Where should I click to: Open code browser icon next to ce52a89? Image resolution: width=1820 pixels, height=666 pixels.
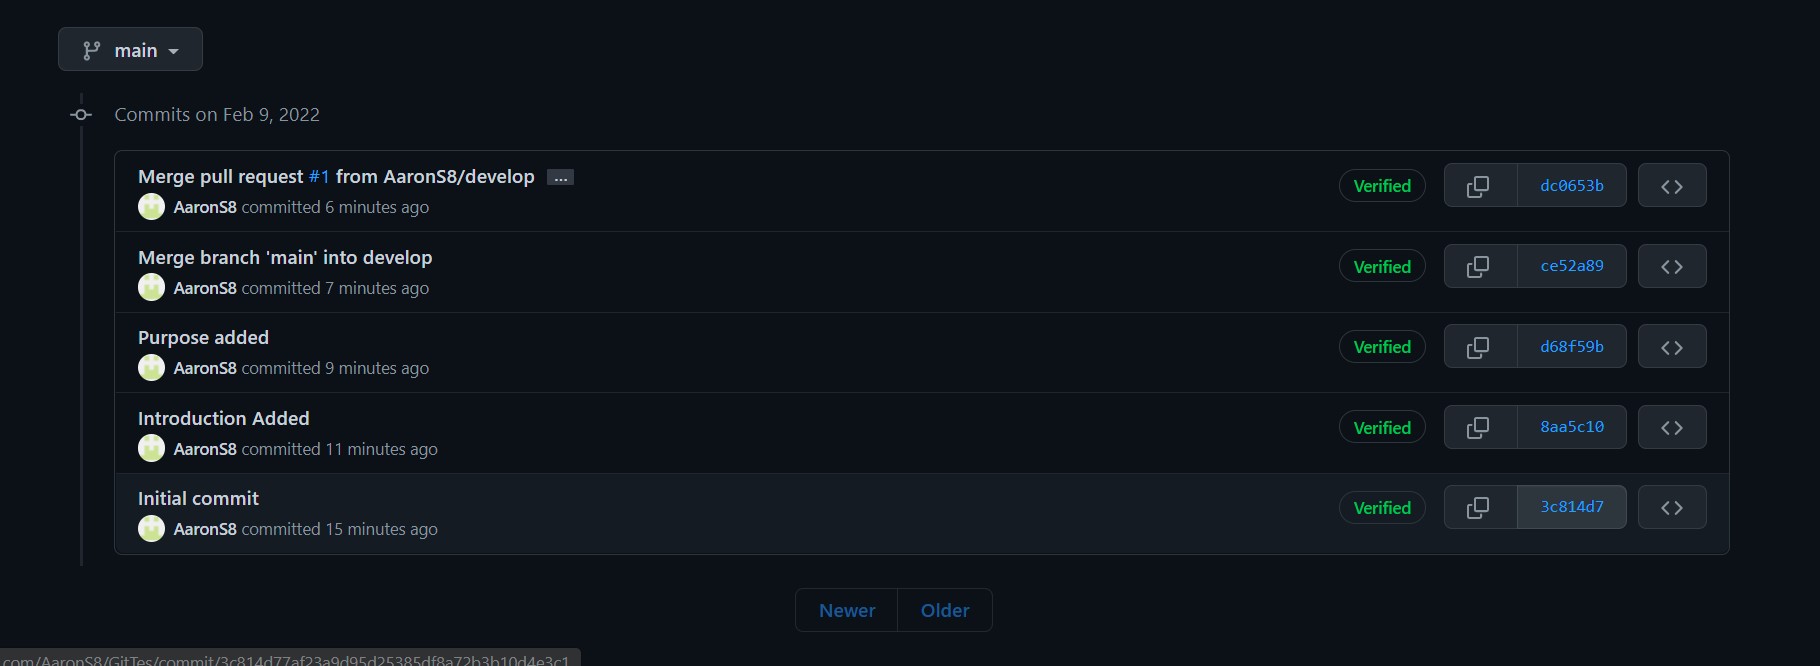coord(1671,266)
